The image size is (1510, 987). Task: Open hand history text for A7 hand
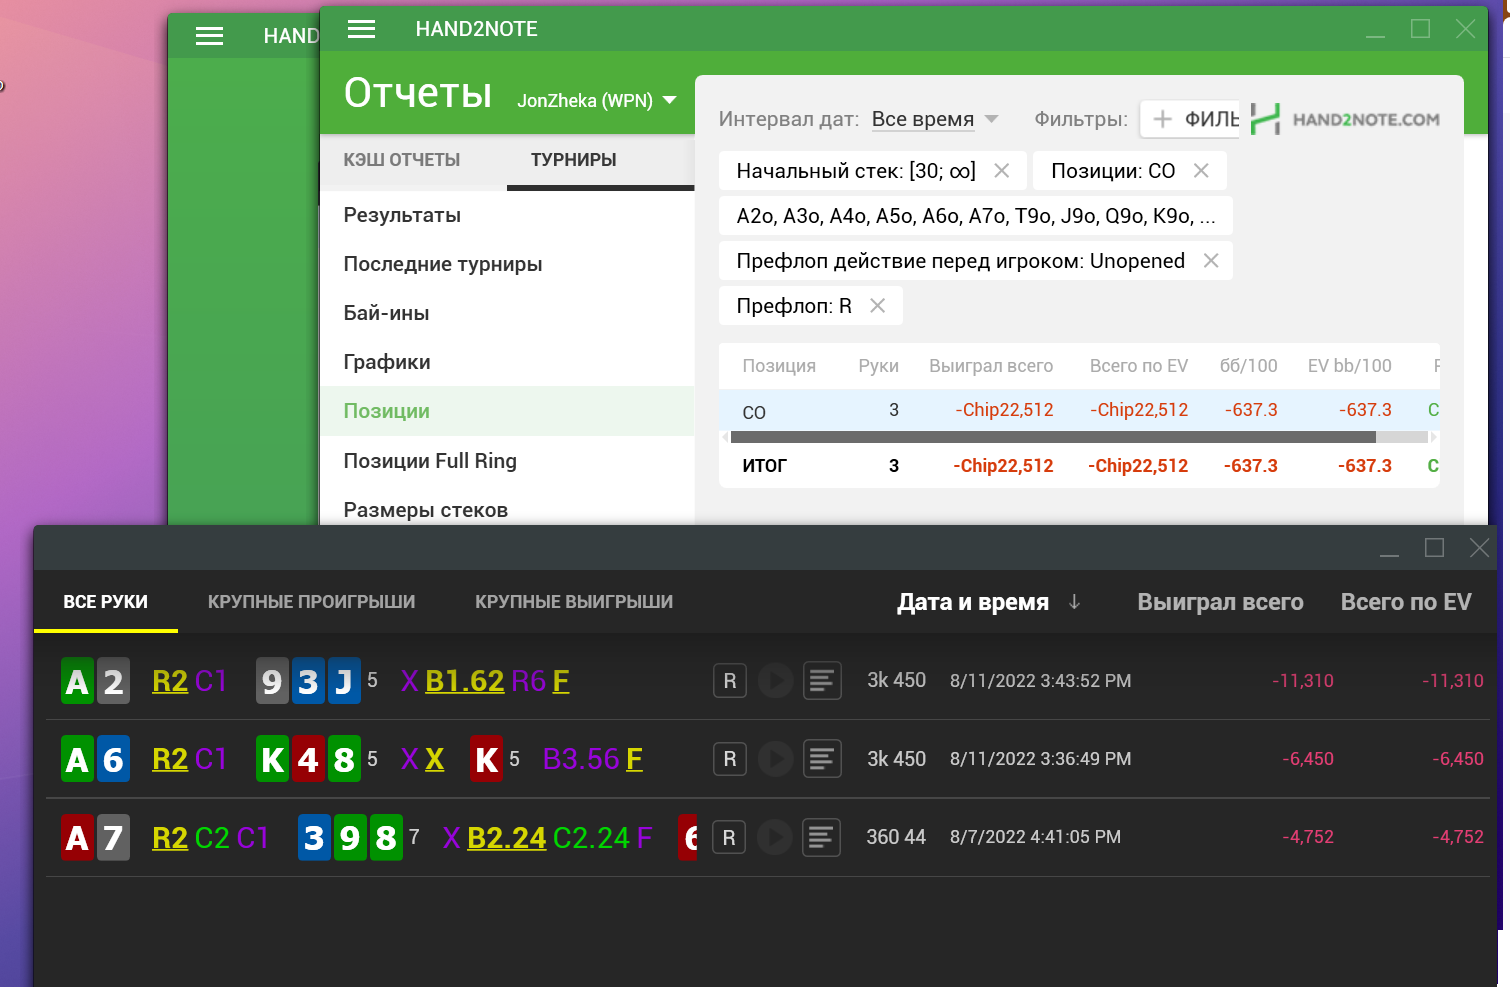821,837
